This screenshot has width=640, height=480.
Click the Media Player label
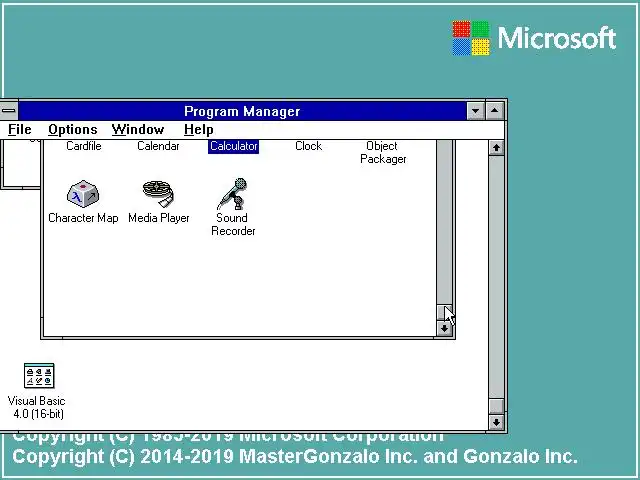(x=159, y=218)
